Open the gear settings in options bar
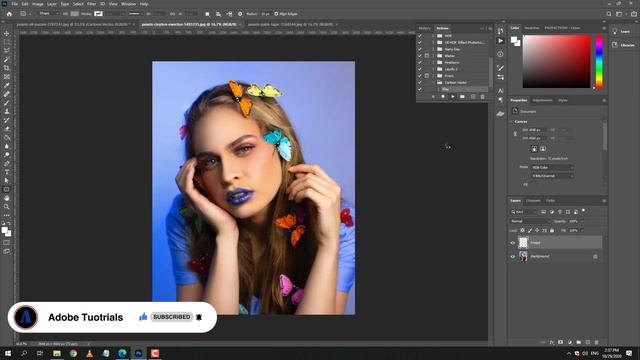This screenshot has width=640, height=360. (240, 14)
